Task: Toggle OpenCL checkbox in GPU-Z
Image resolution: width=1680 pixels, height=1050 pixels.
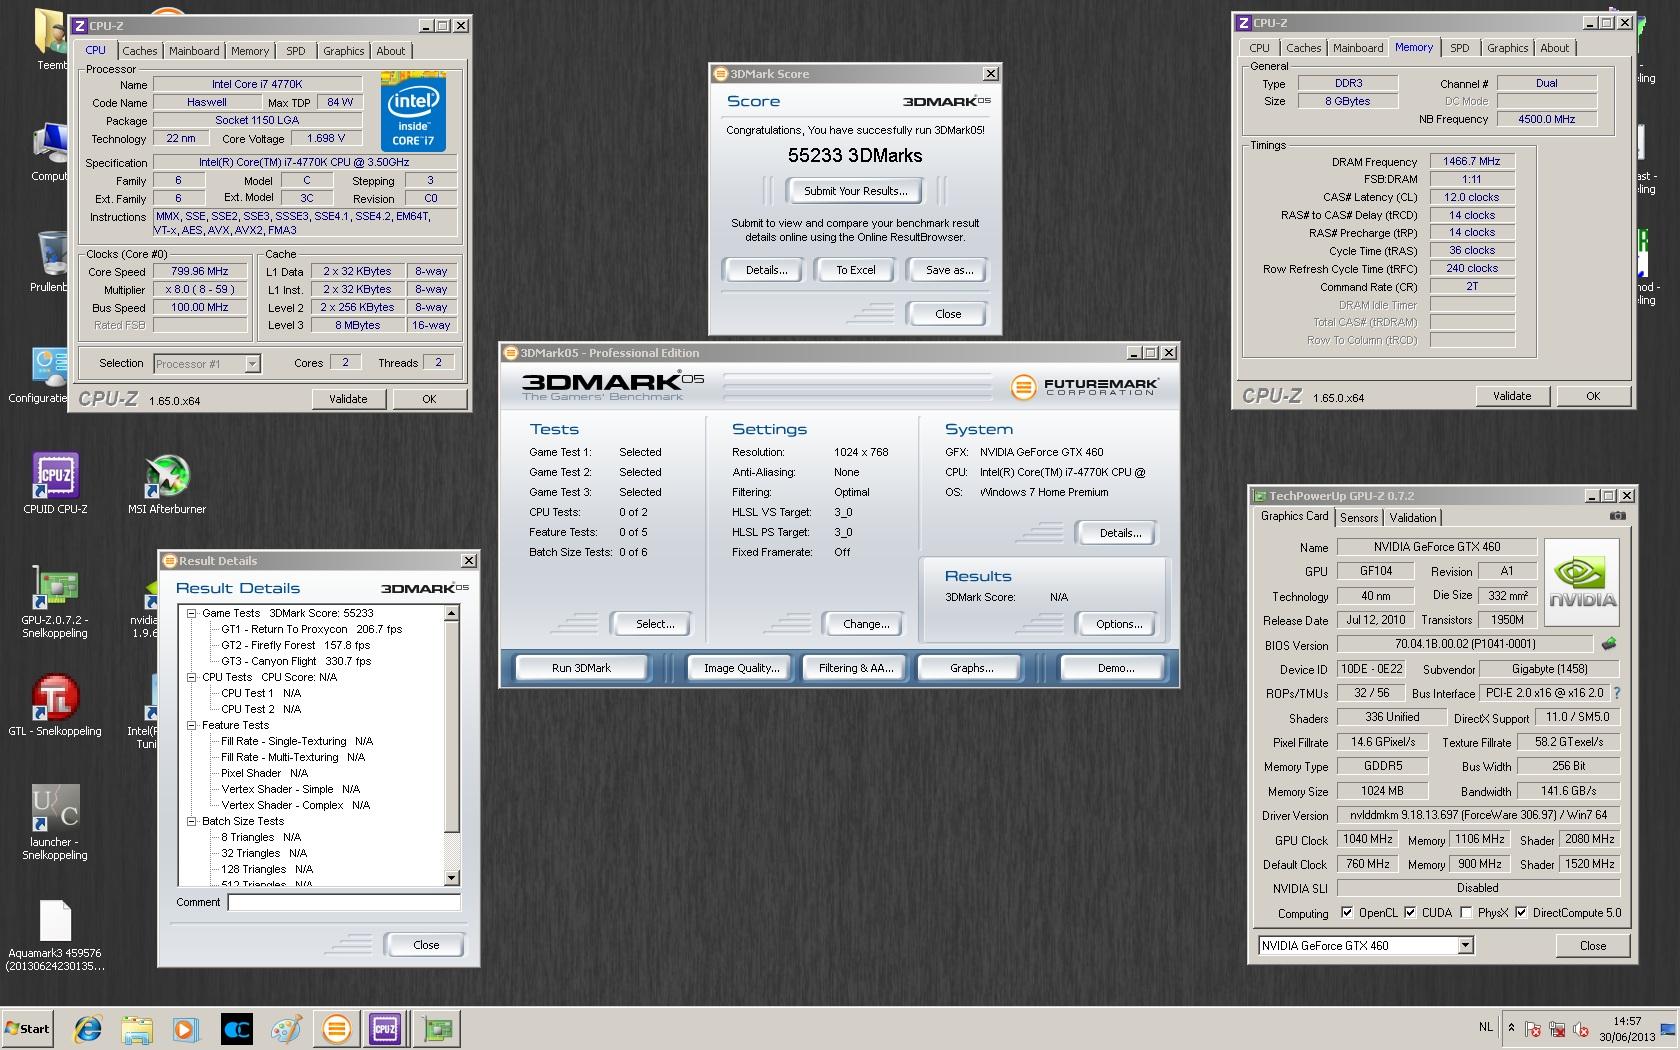Action: click(x=1346, y=913)
